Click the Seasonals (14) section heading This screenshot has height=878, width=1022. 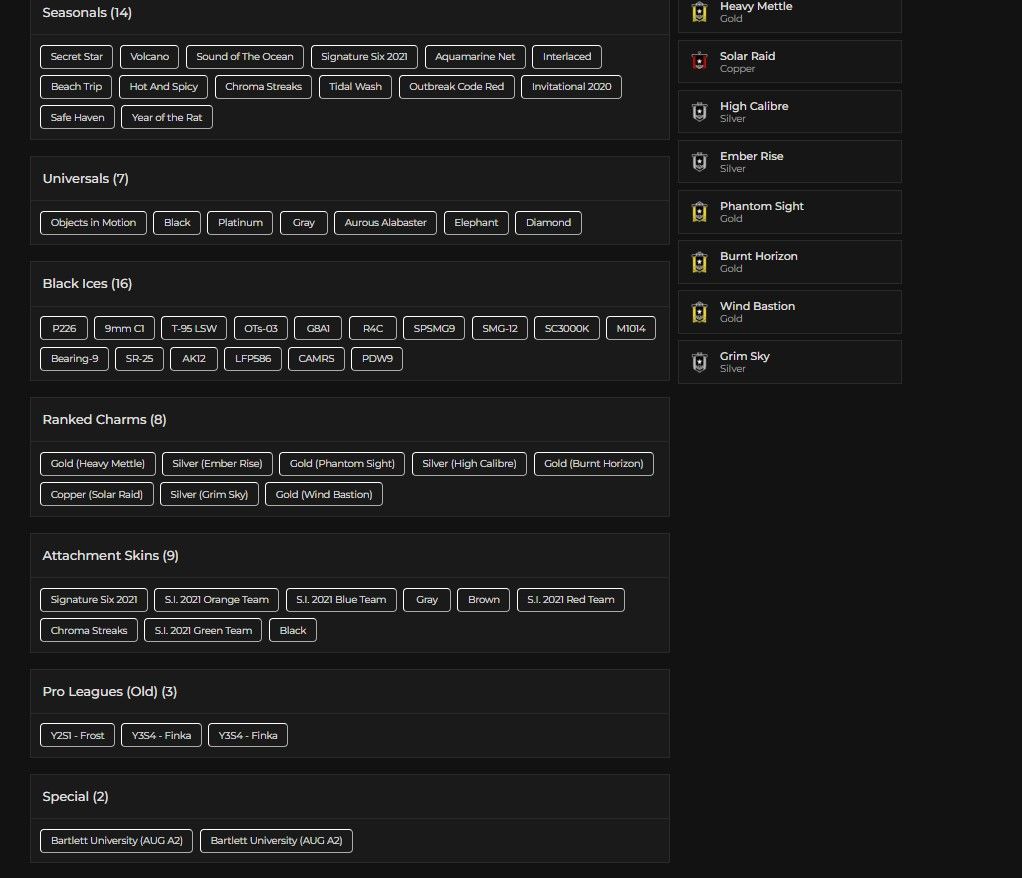87,13
